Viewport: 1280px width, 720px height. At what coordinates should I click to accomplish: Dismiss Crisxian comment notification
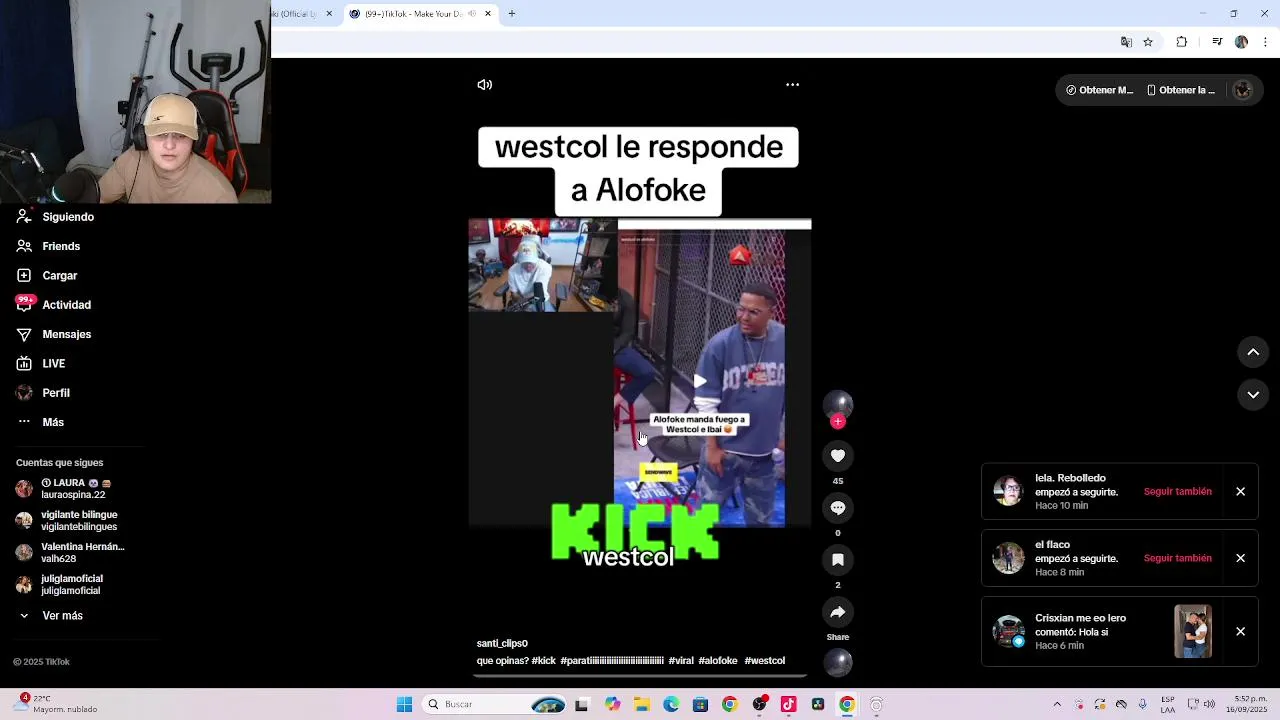pyautogui.click(x=1240, y=632)
